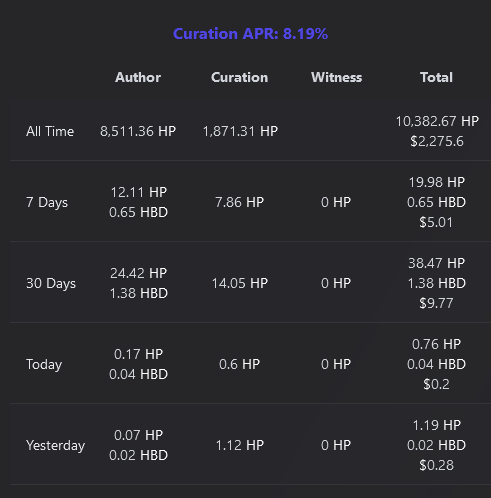Select the Curation column header

(x=240, y=77)
